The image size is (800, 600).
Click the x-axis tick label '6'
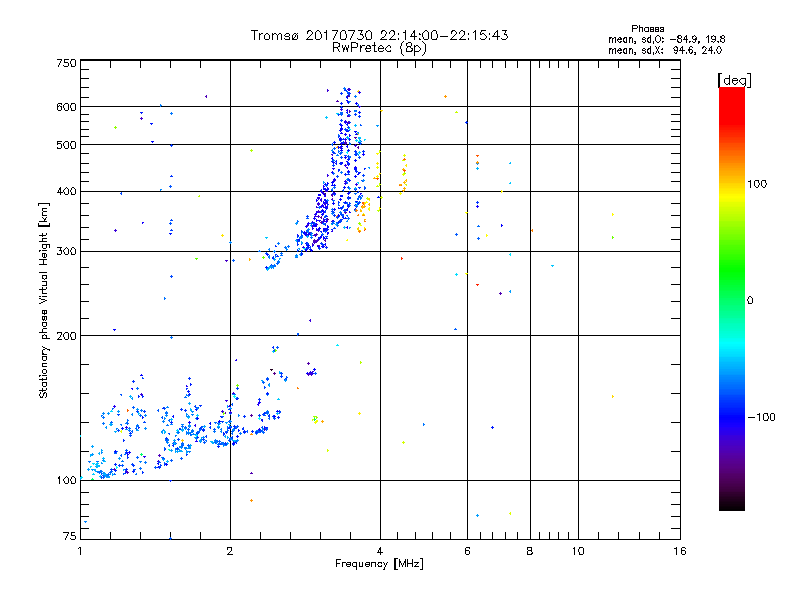(x=467, y=551)
